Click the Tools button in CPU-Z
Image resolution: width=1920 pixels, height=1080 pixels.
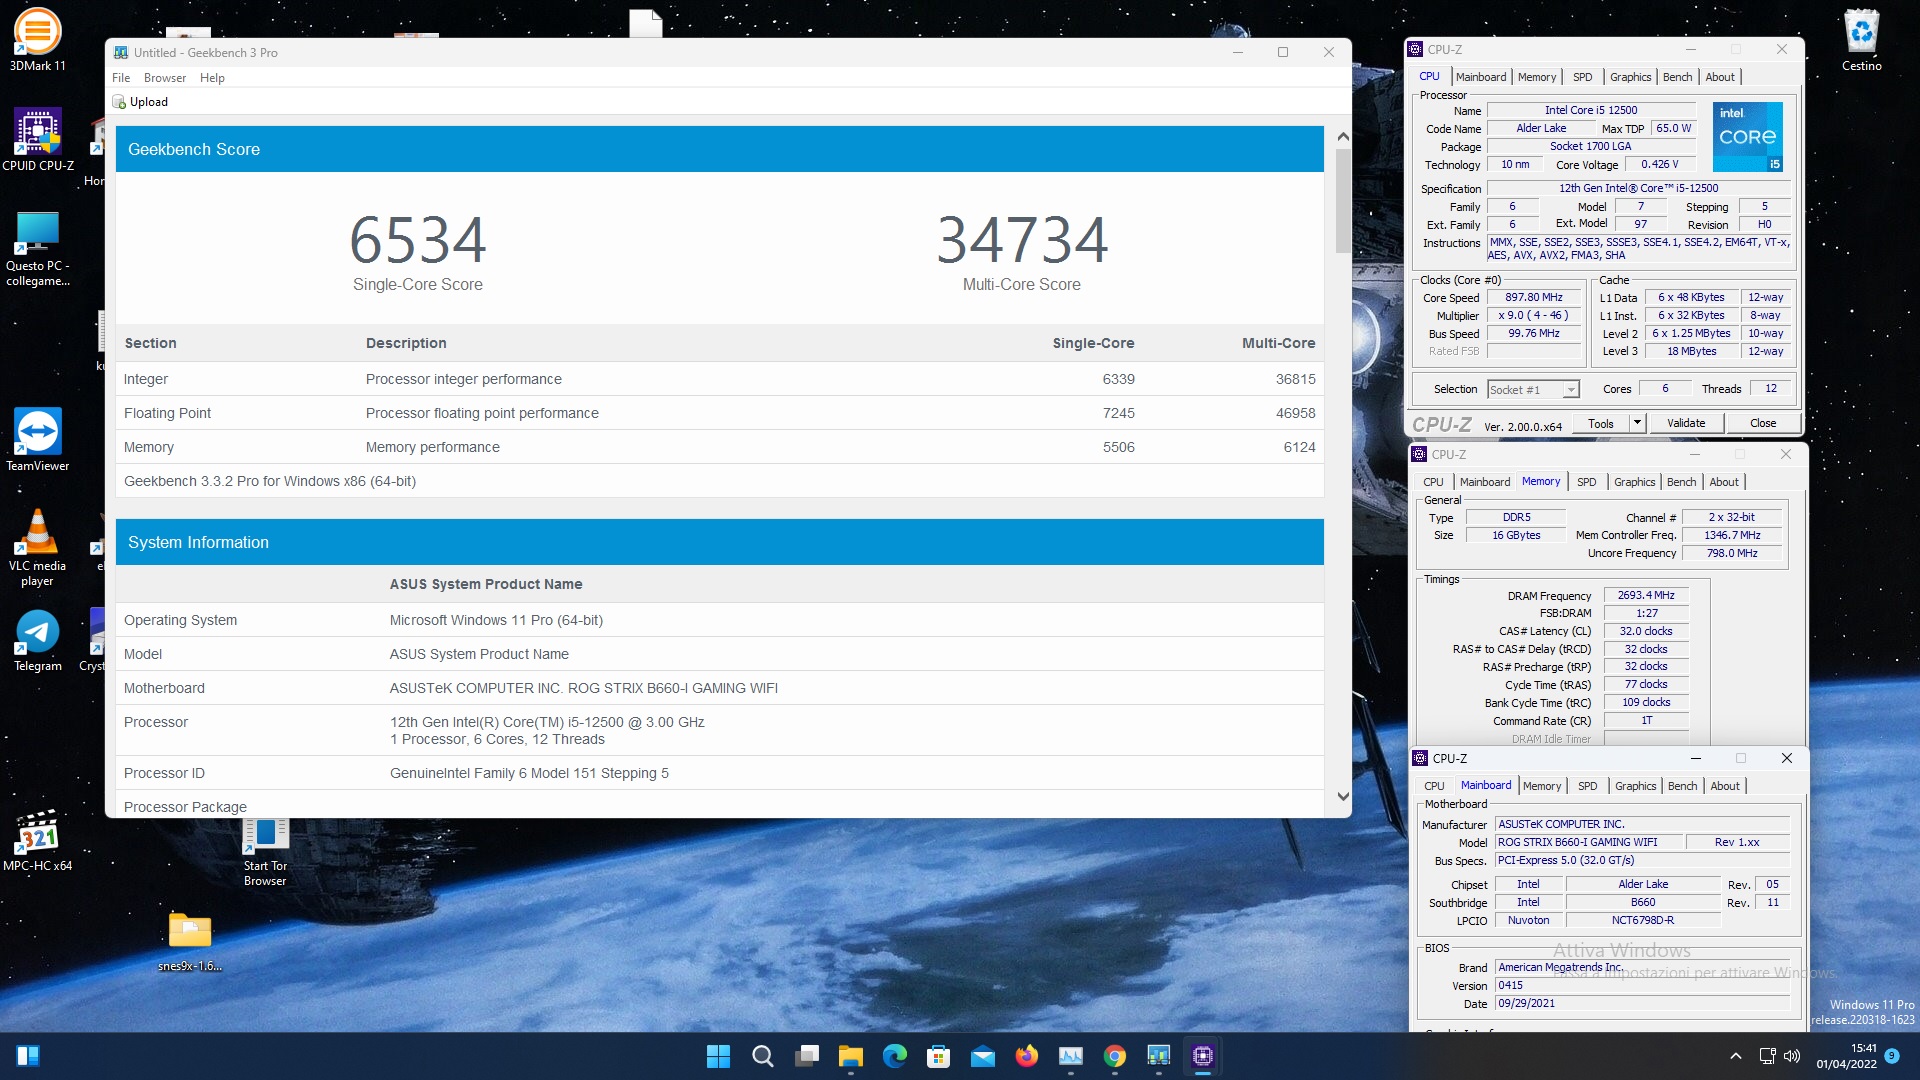pos(1600,423)
